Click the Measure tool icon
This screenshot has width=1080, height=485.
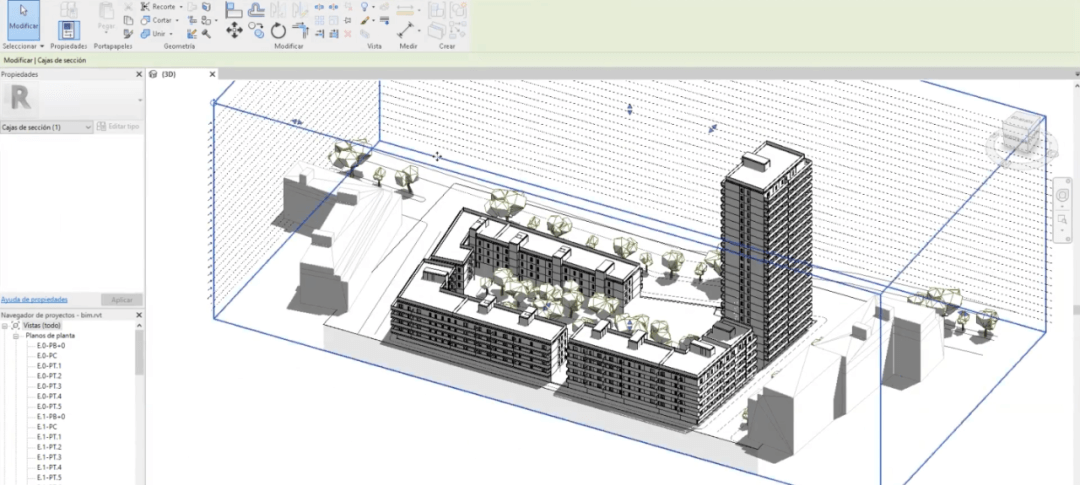coord(406,31)
